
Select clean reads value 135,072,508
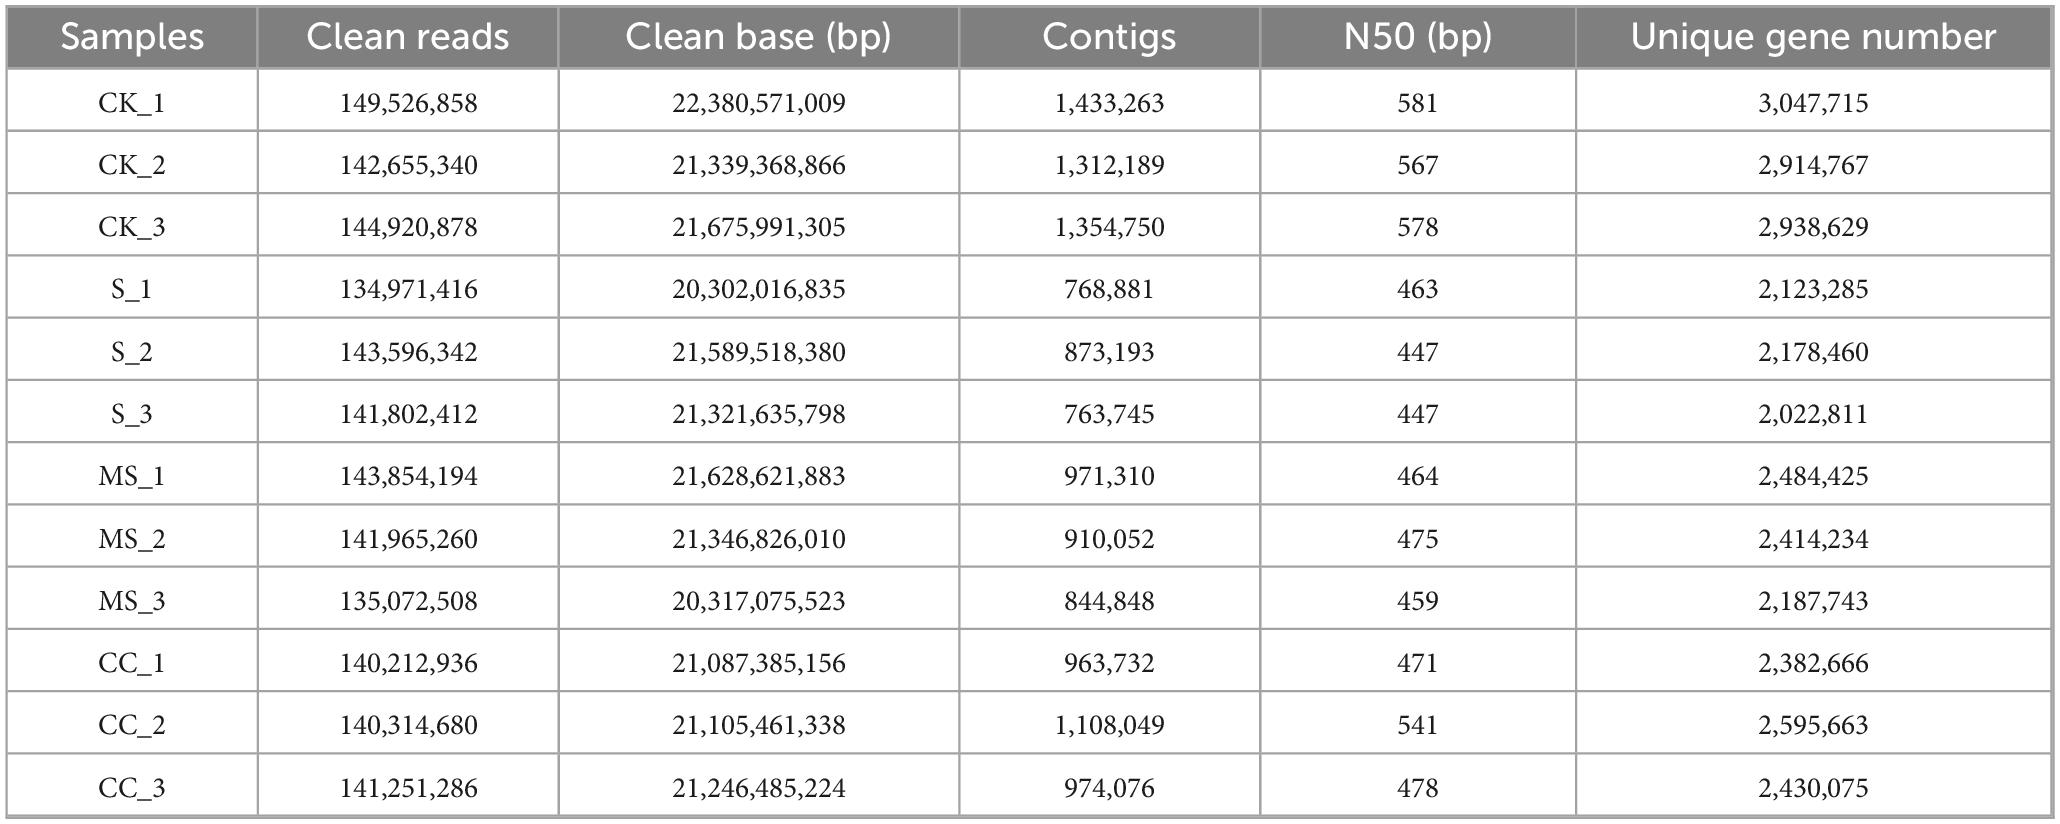408,601
